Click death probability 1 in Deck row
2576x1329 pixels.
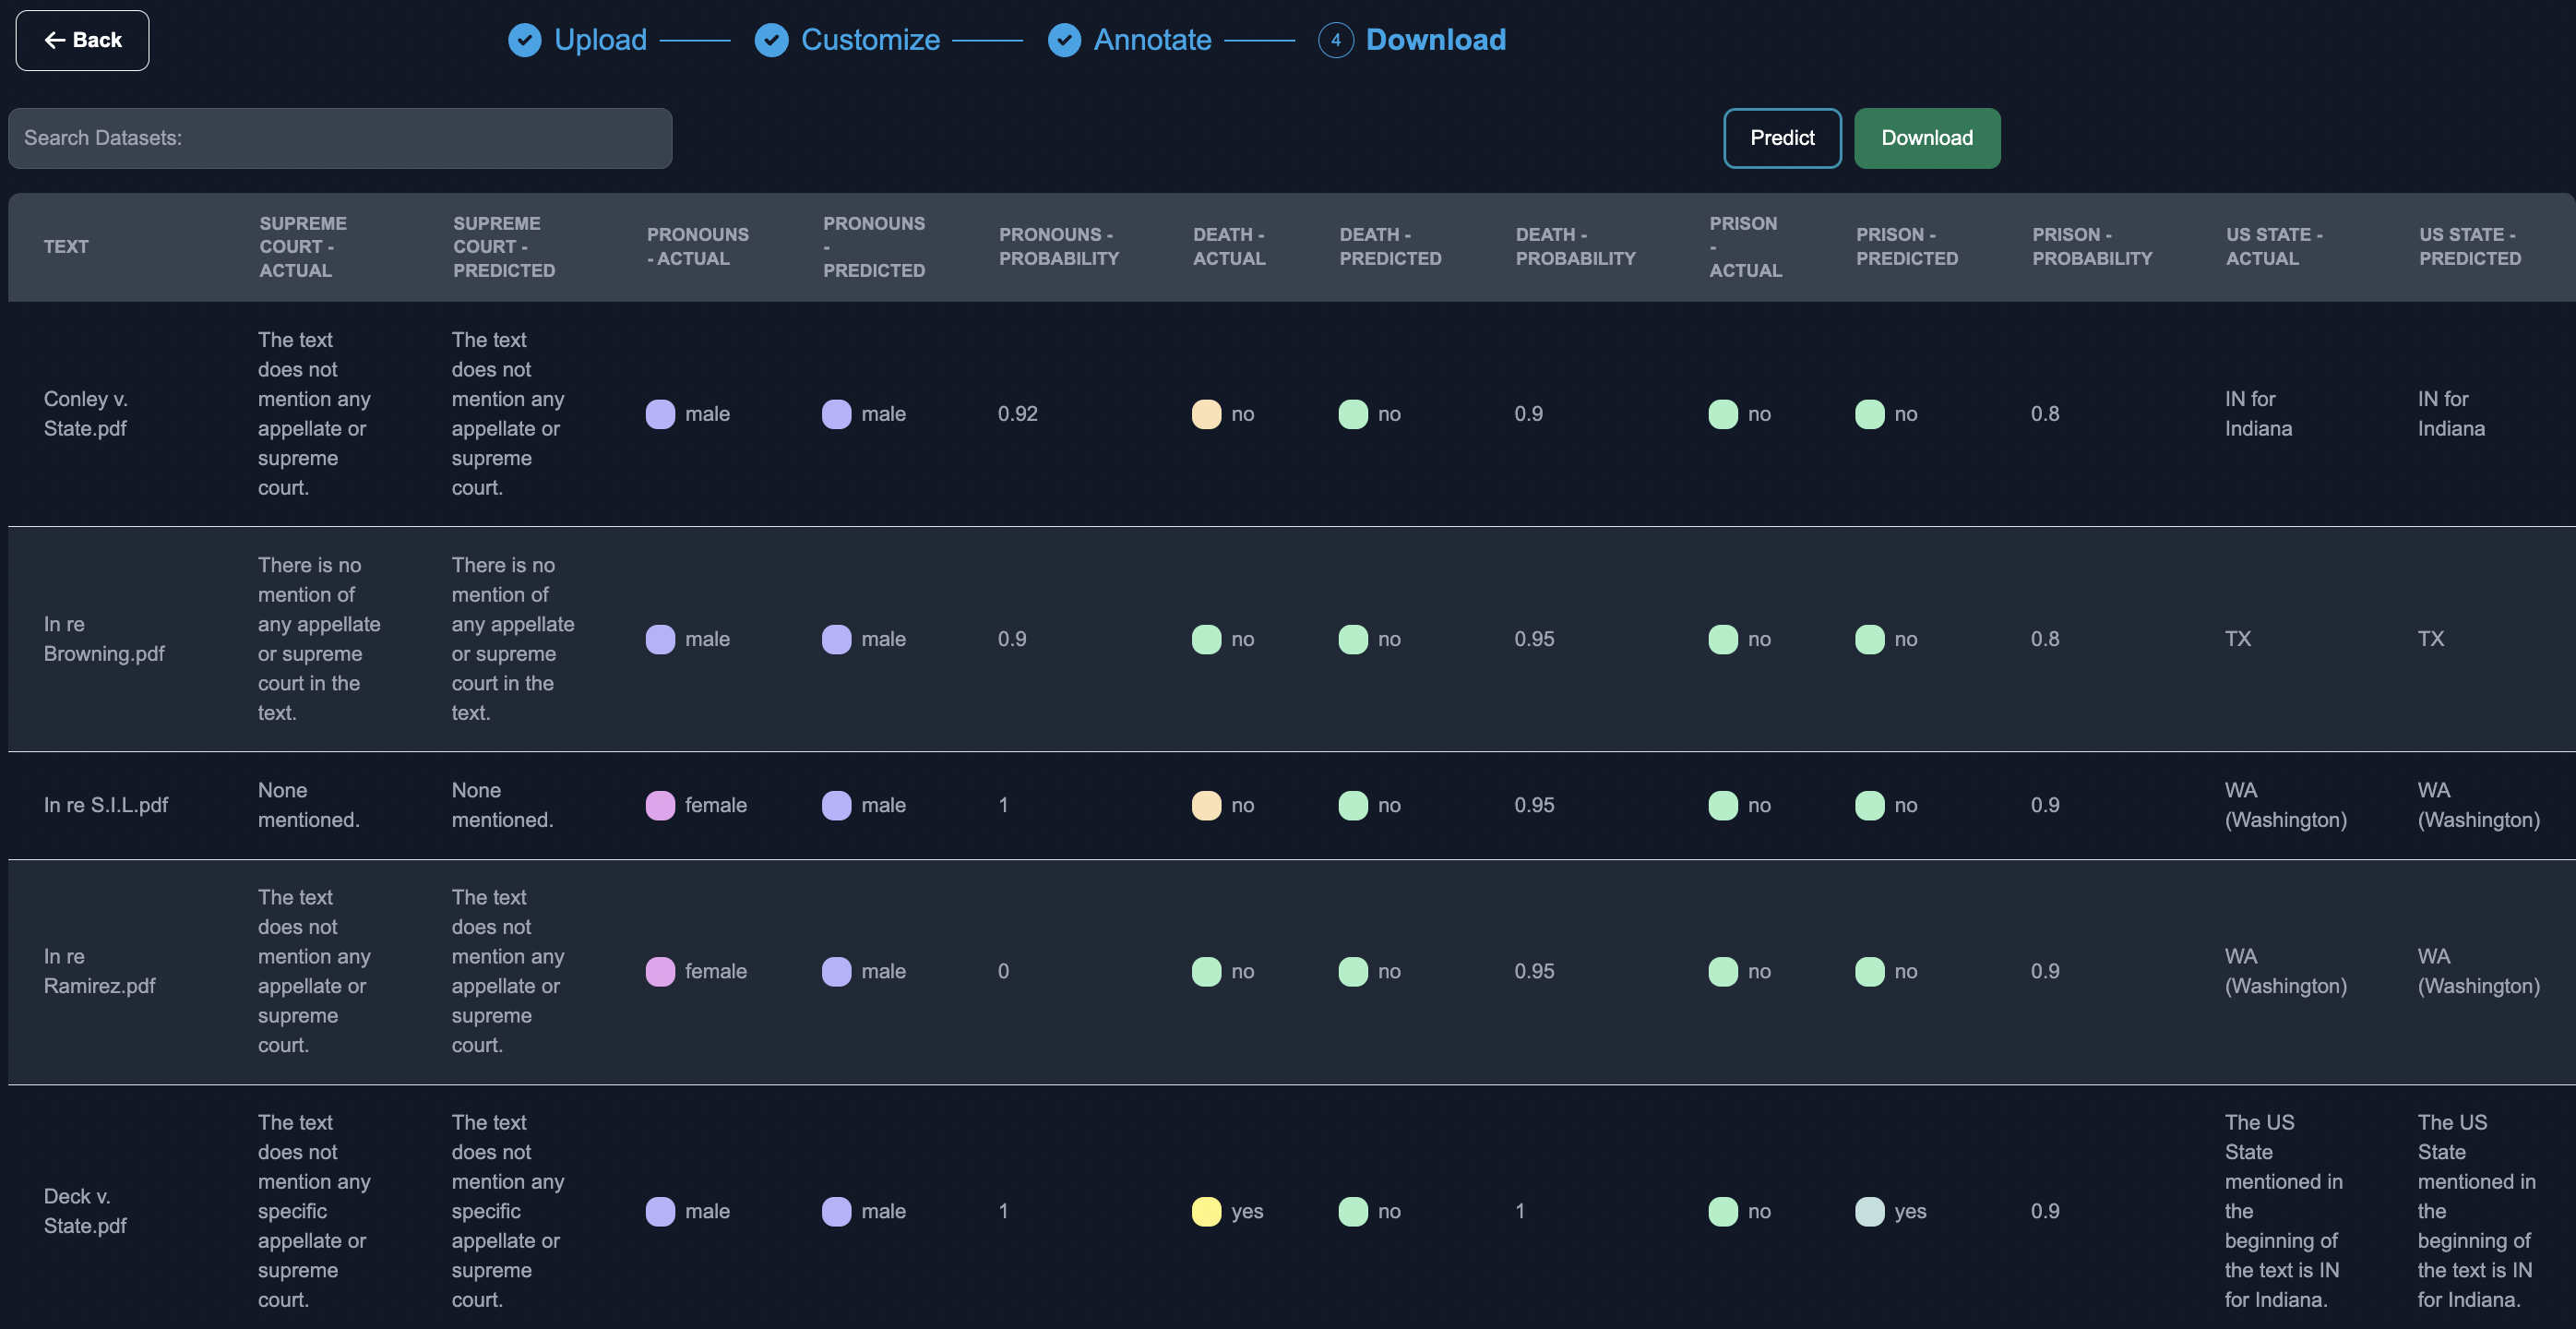[1520, 1211]
